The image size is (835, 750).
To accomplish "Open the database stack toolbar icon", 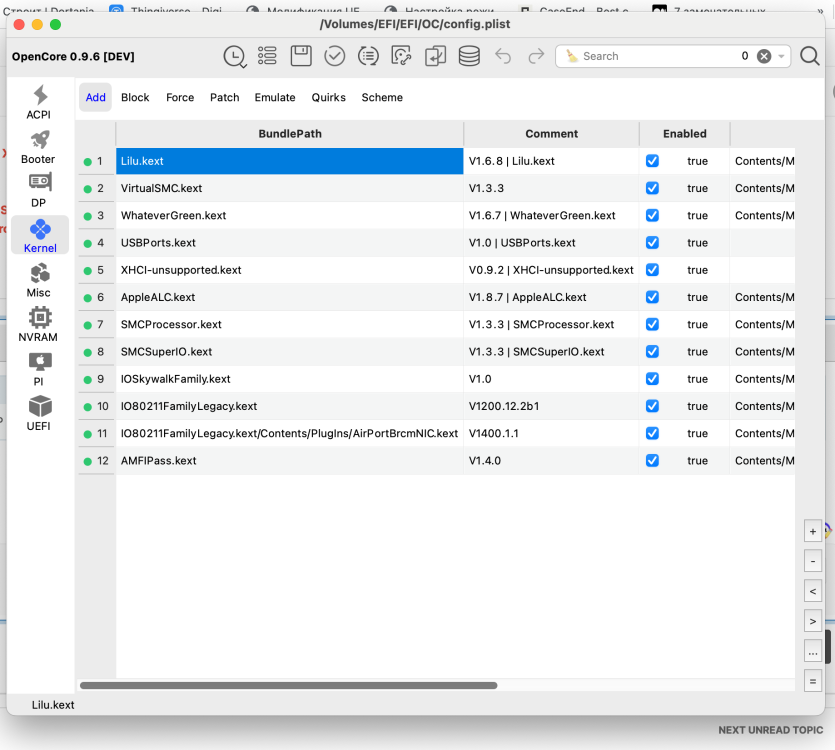I will click(x=469, y=56).
